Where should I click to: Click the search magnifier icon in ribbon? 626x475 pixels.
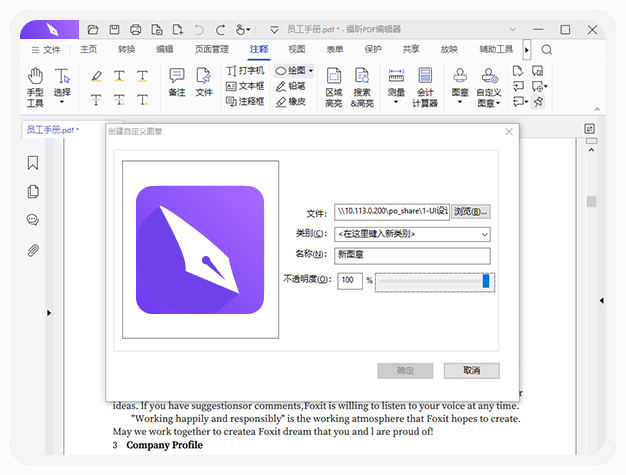click(547, 49)
